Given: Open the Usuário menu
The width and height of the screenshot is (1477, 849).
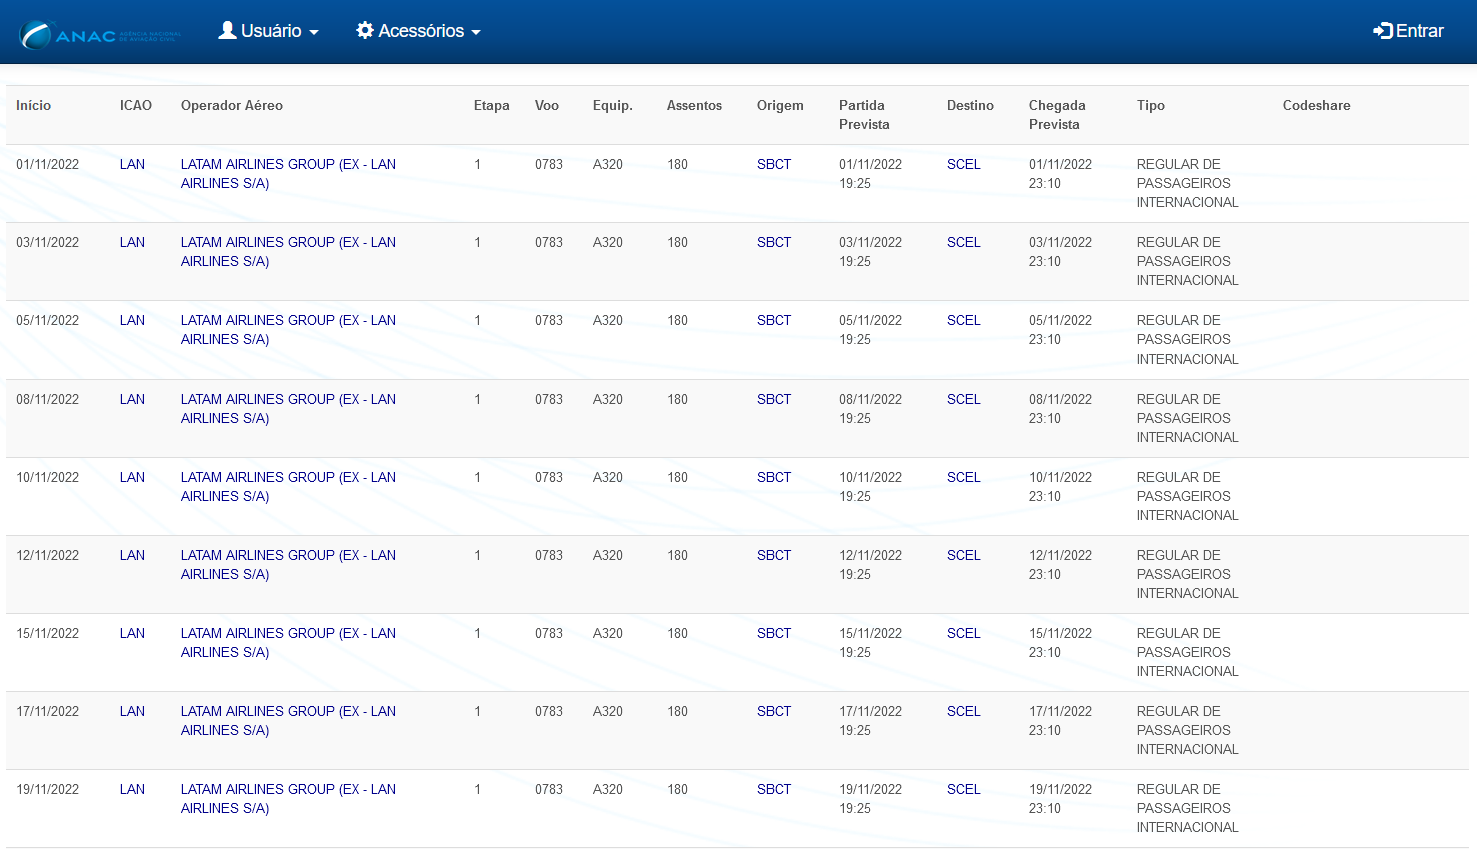Looking at the screenshot, I should [269, 31].
